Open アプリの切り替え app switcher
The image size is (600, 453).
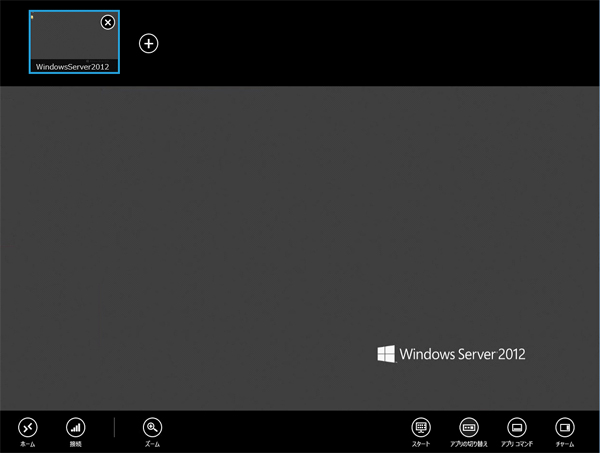click(x=469, y=427)
